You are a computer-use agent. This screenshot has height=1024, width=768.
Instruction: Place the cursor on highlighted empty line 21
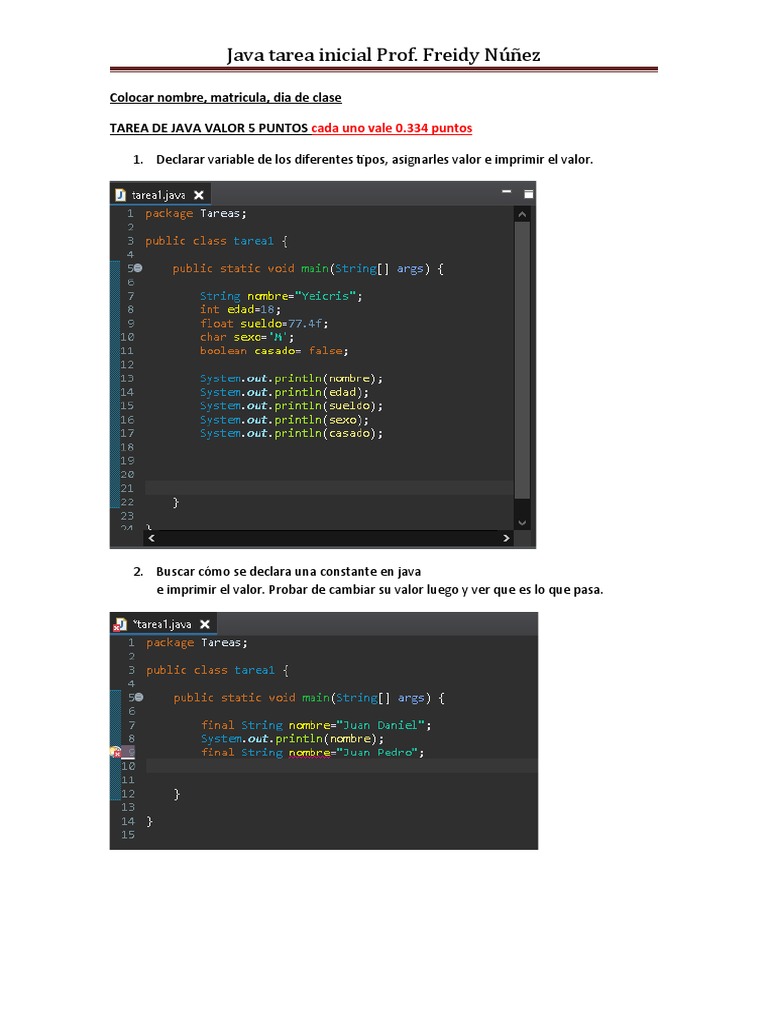point(328,488)
